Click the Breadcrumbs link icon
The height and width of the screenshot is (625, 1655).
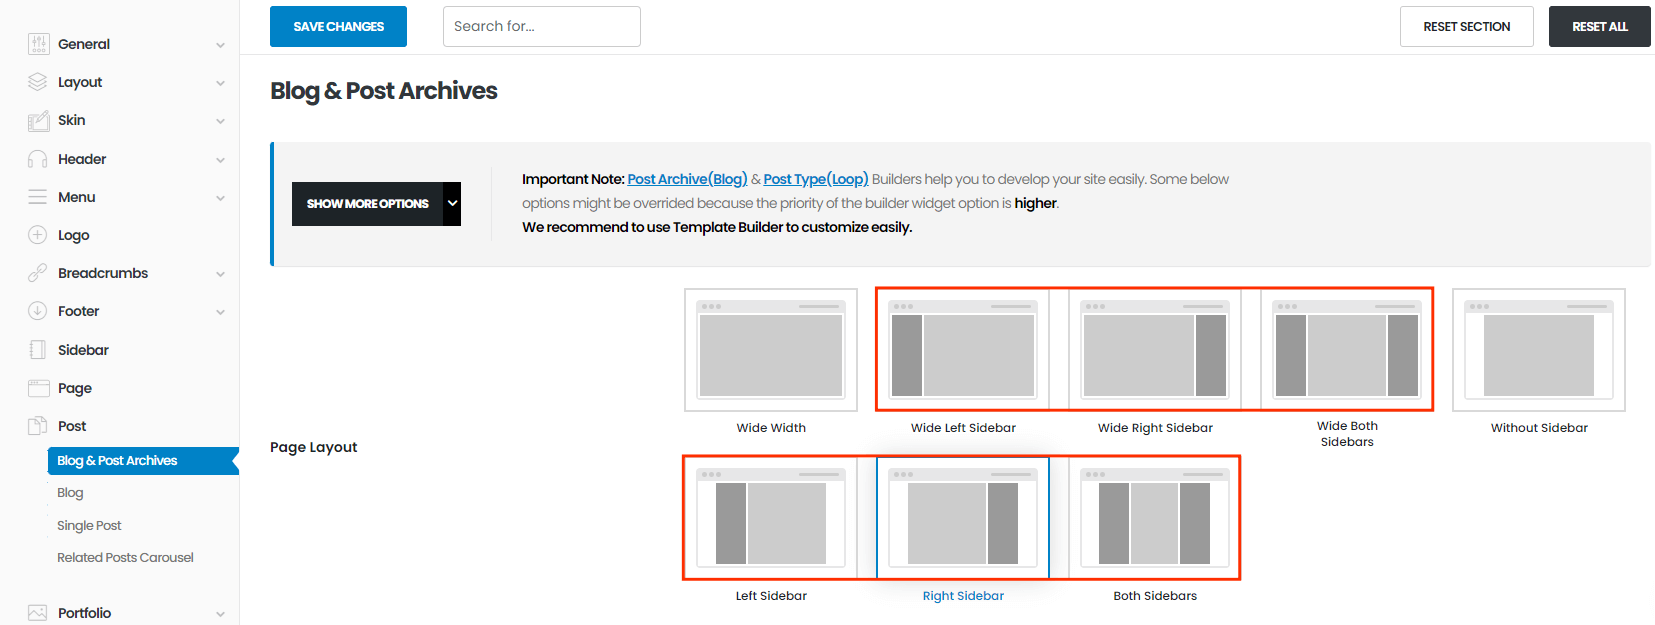pos(38,273)
